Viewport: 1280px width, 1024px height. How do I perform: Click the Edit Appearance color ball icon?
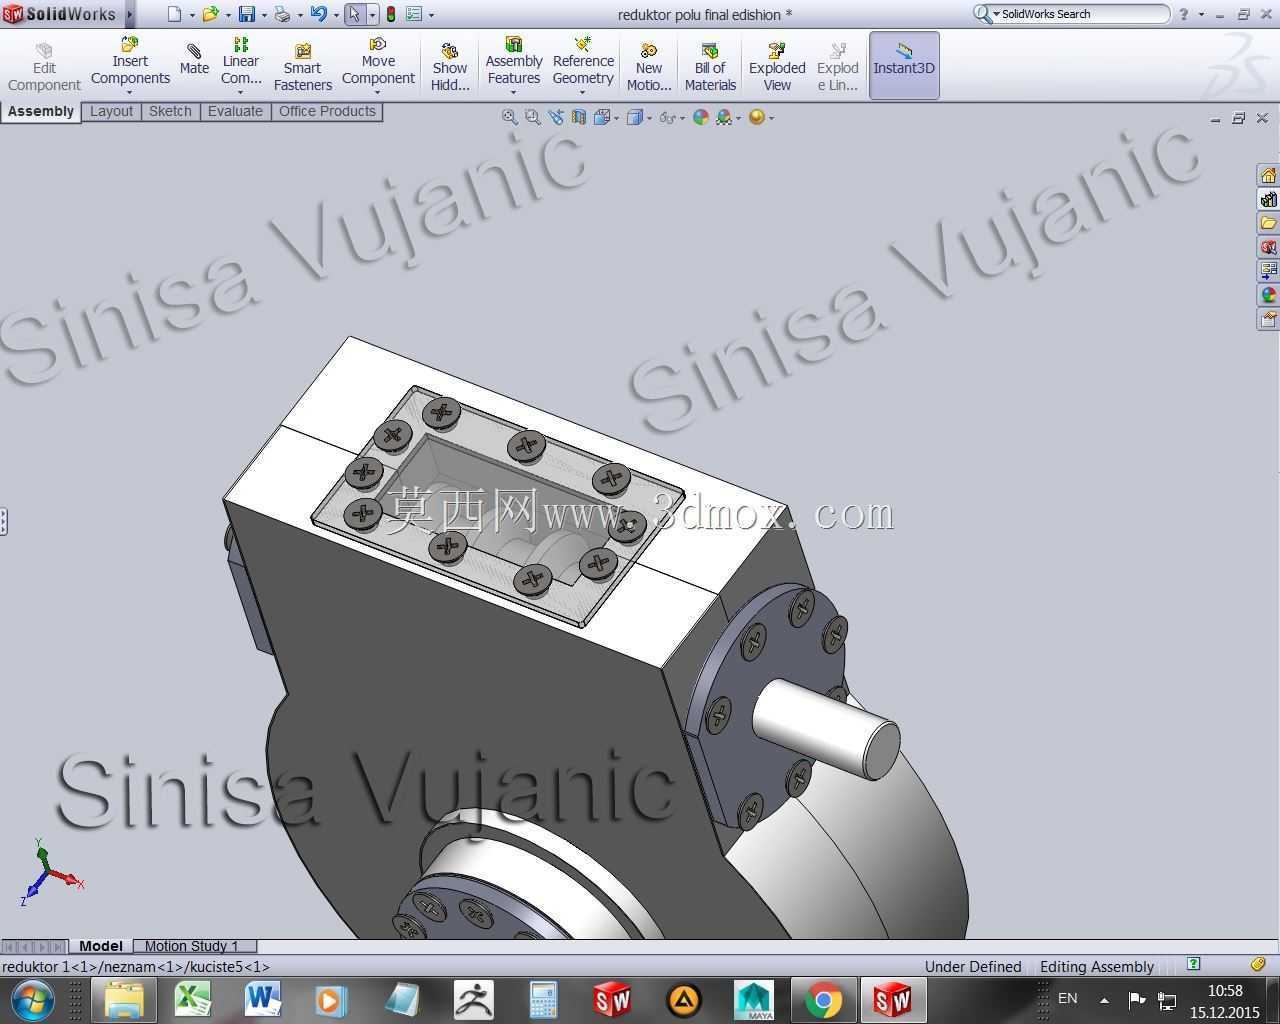pyautogui.click(x=700, y=117)
